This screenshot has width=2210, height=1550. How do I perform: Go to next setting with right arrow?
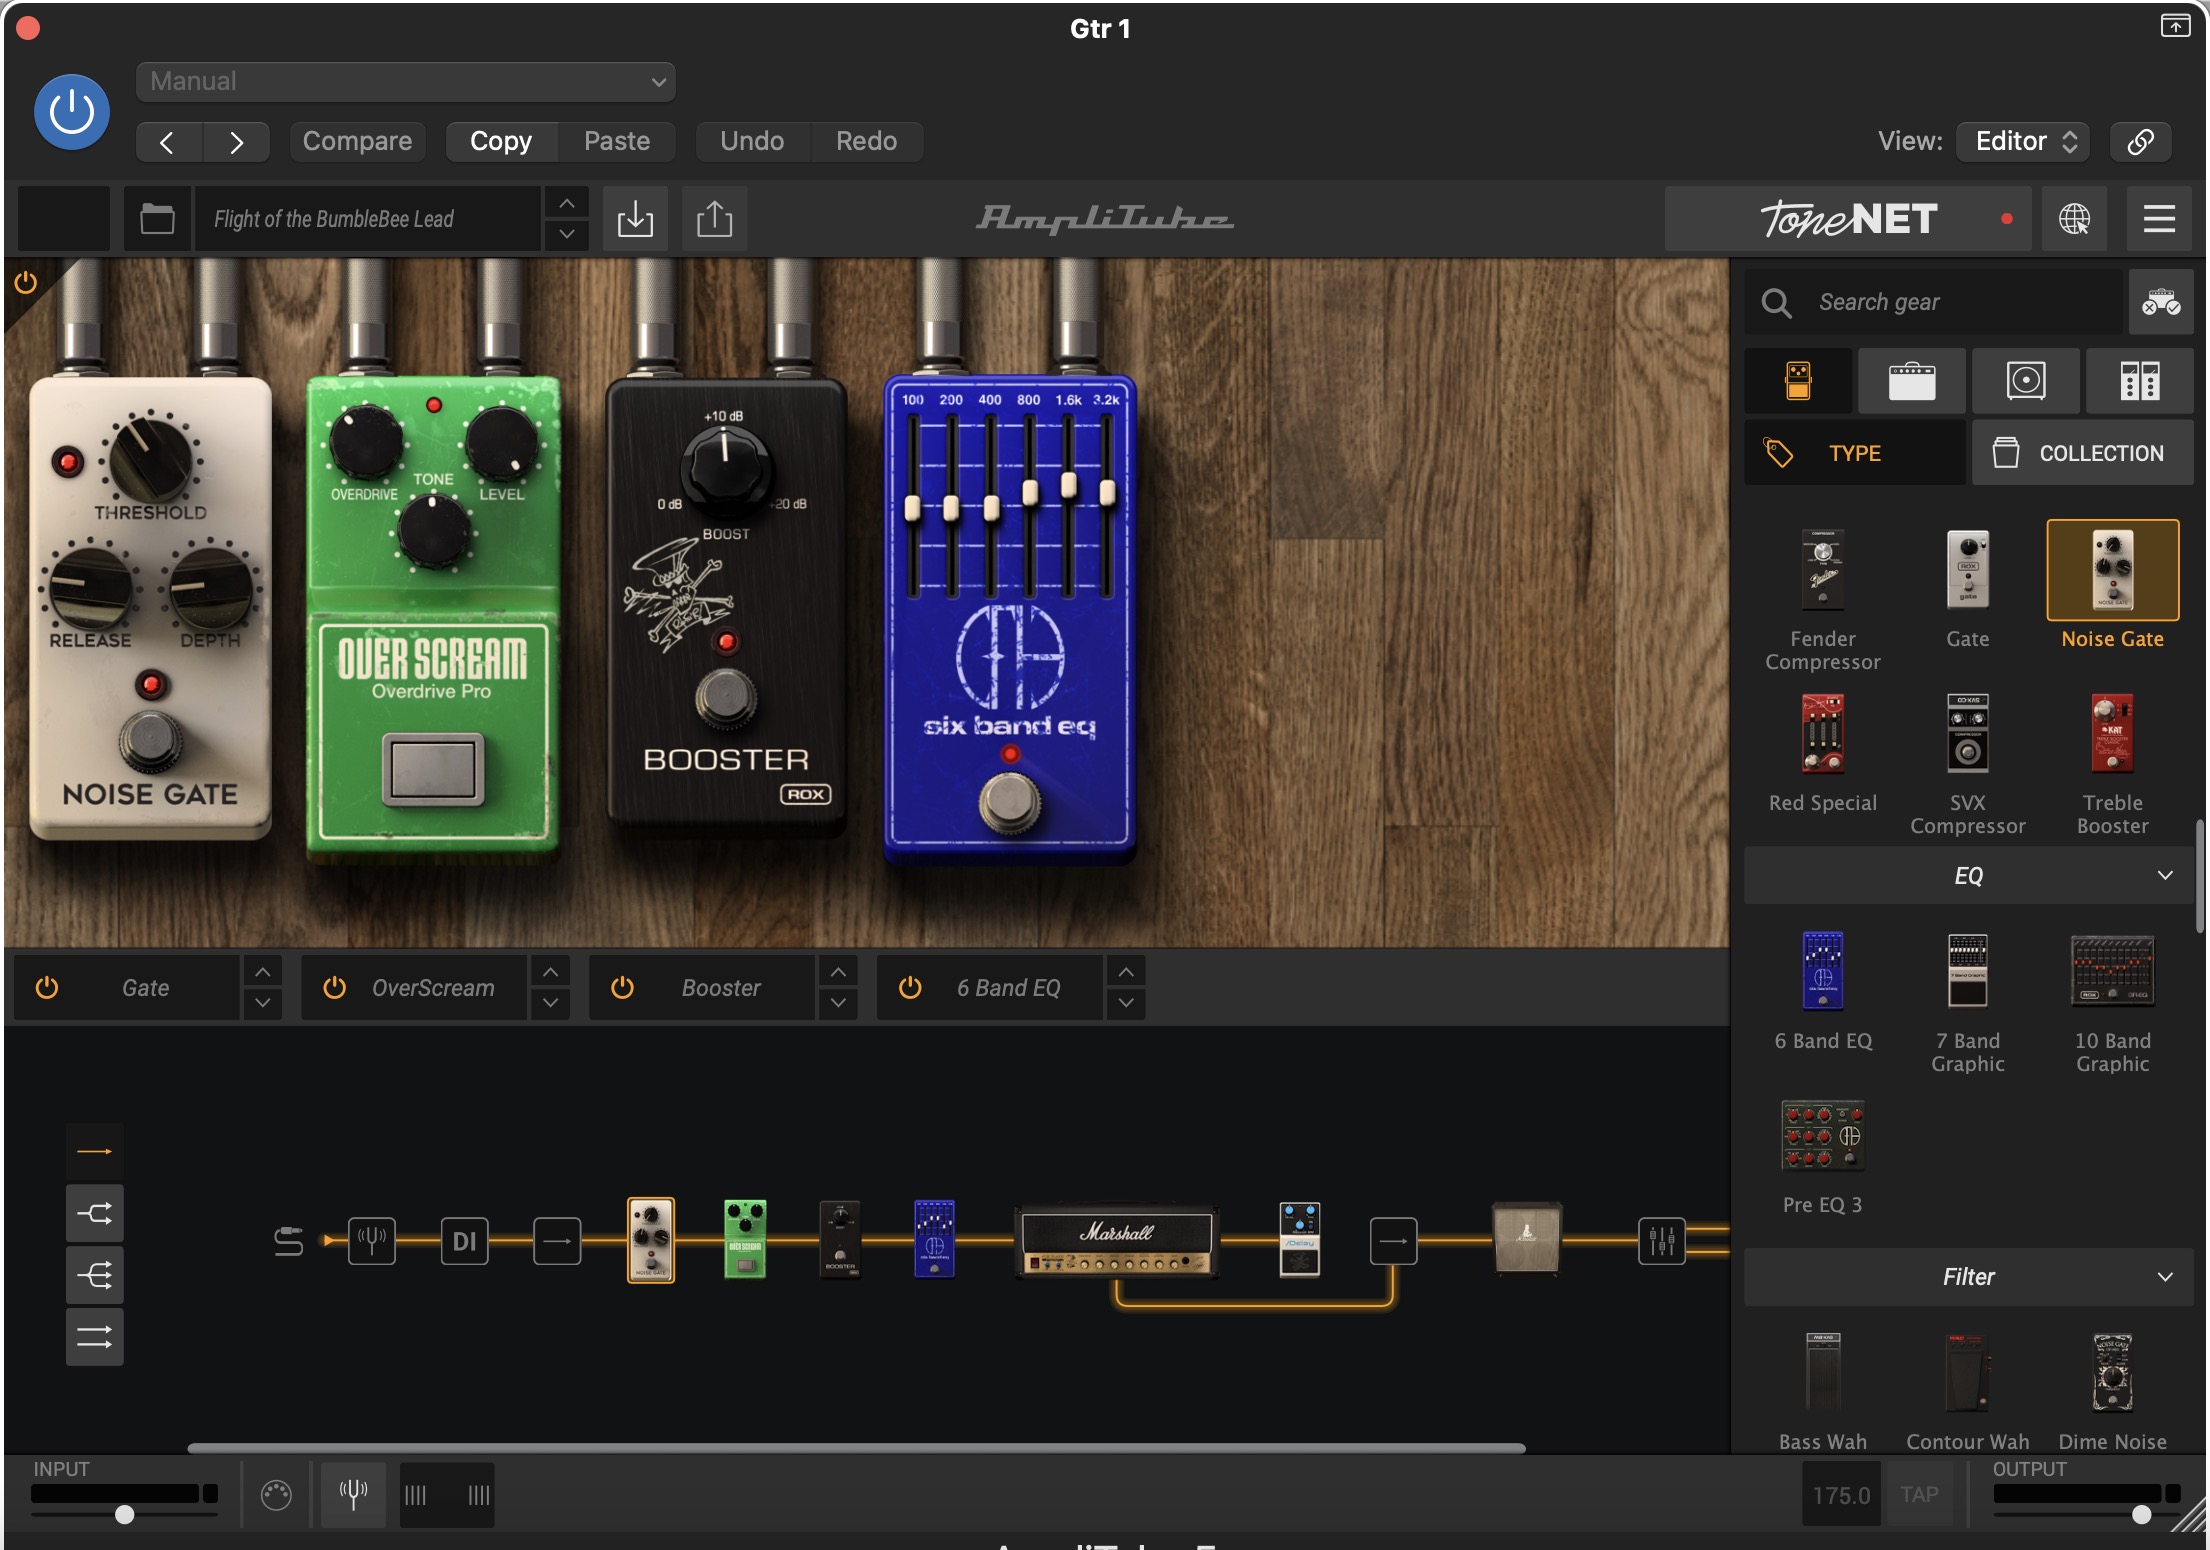tap(236, 142)
